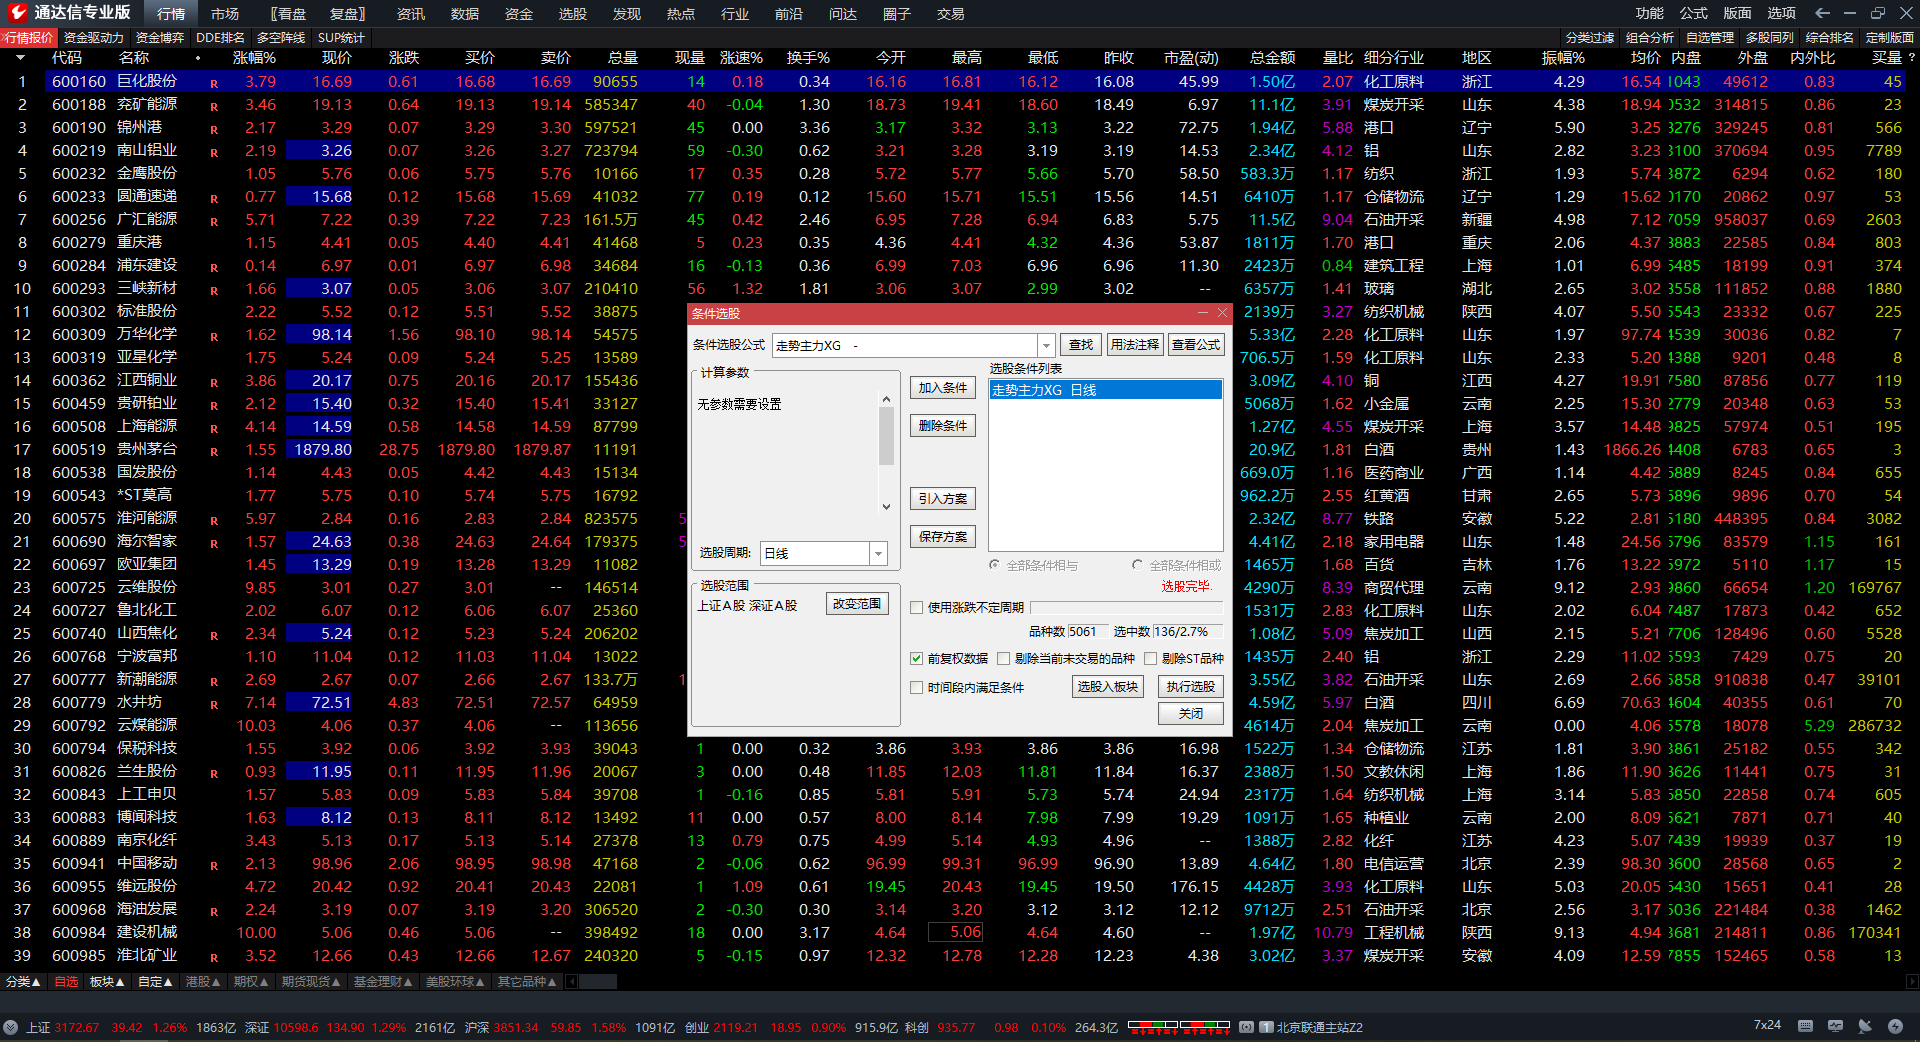Image resolution: width=1920 pixels, height=1042 pixels.
Task: Switch to the 资金驱动力 tab
Action: coord(93,37)
